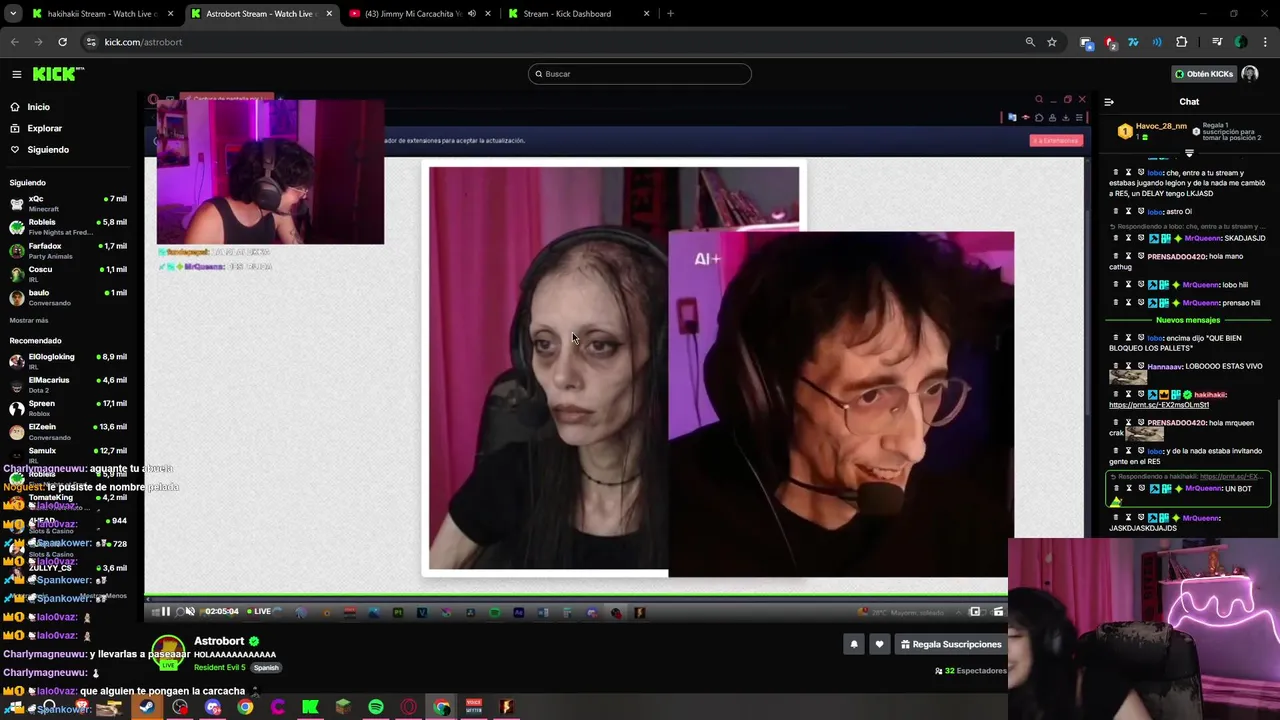1280x720 pixels.
Task: Open the browser media control icon
Action: pyautogui.click(x=1217, y=42)
